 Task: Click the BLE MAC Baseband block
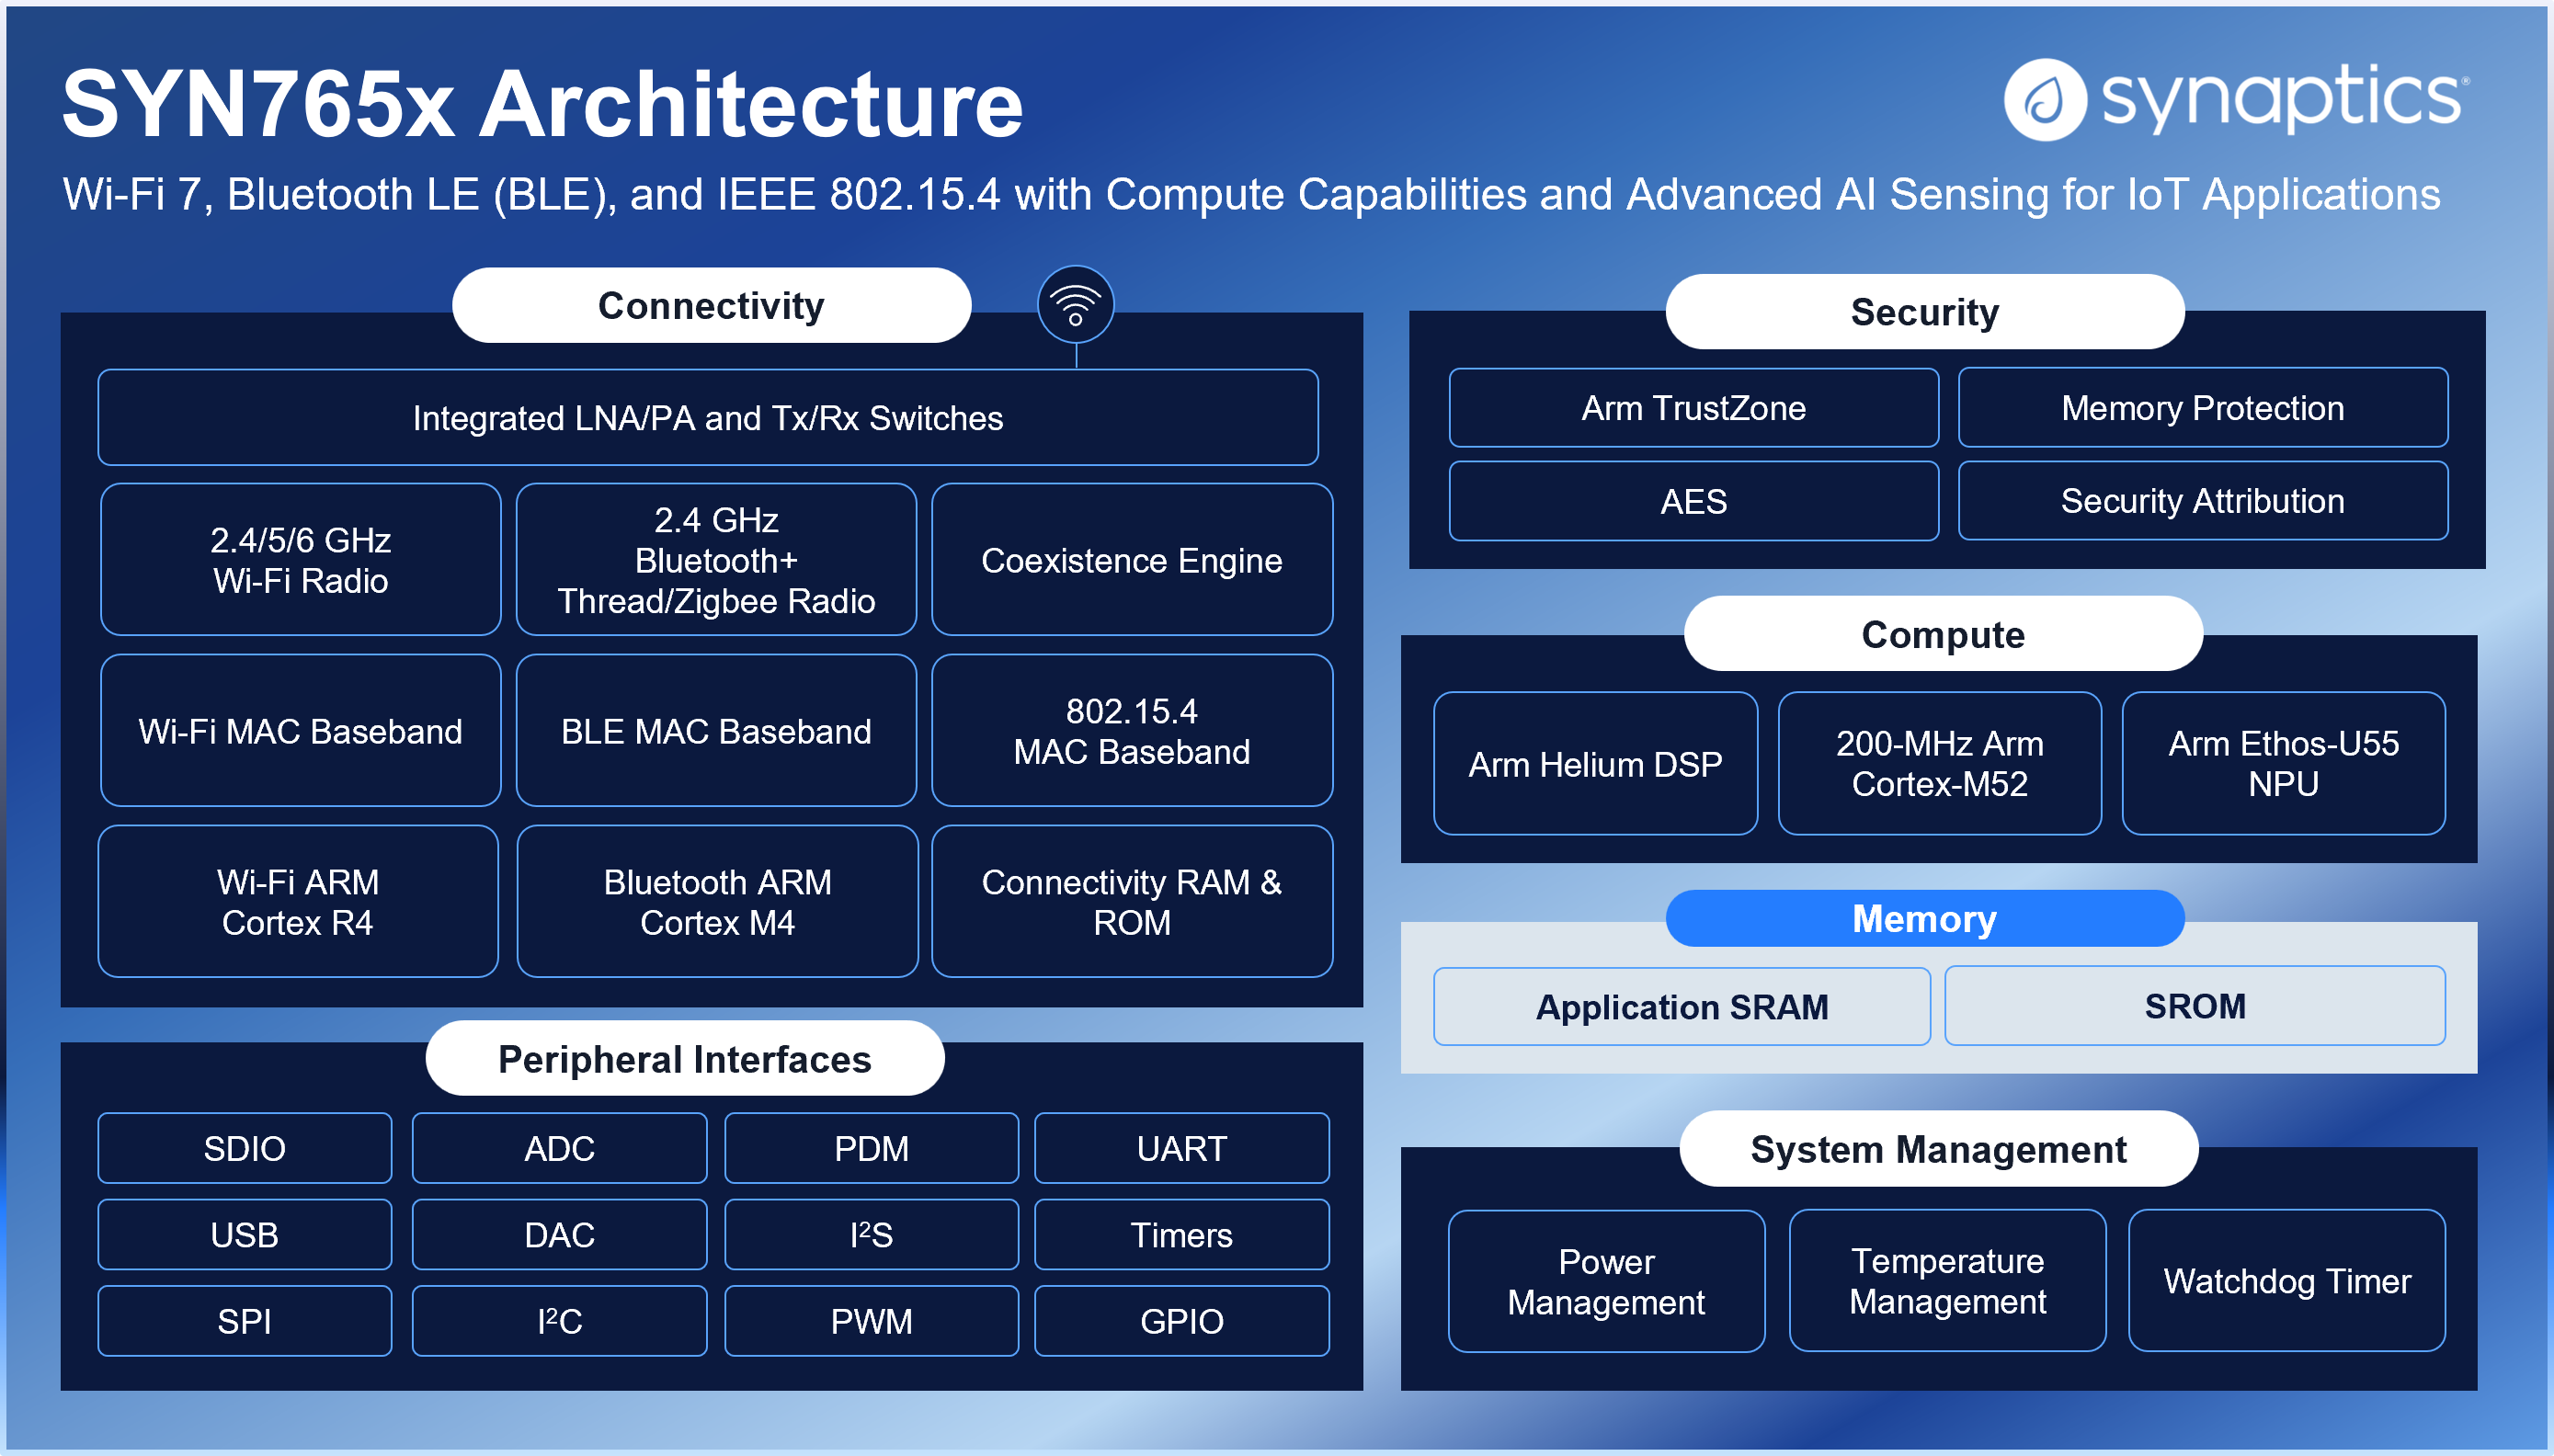click(716, 731)
